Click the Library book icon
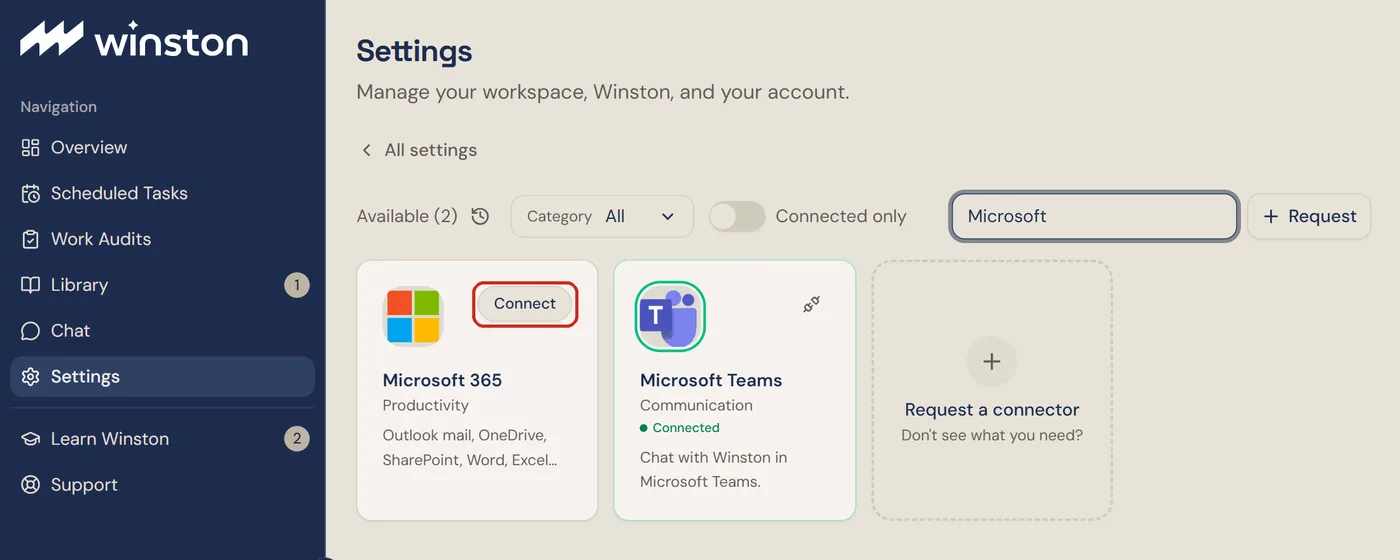Viewport: 1400px width, 560px height. click(x=30, y=285)
